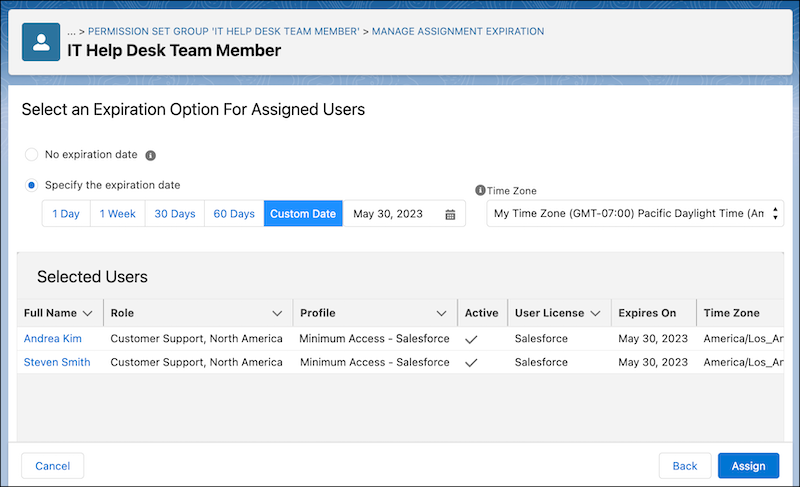Click Steven Smith's May 30, 2023 expiry cell

pos(653,362)
